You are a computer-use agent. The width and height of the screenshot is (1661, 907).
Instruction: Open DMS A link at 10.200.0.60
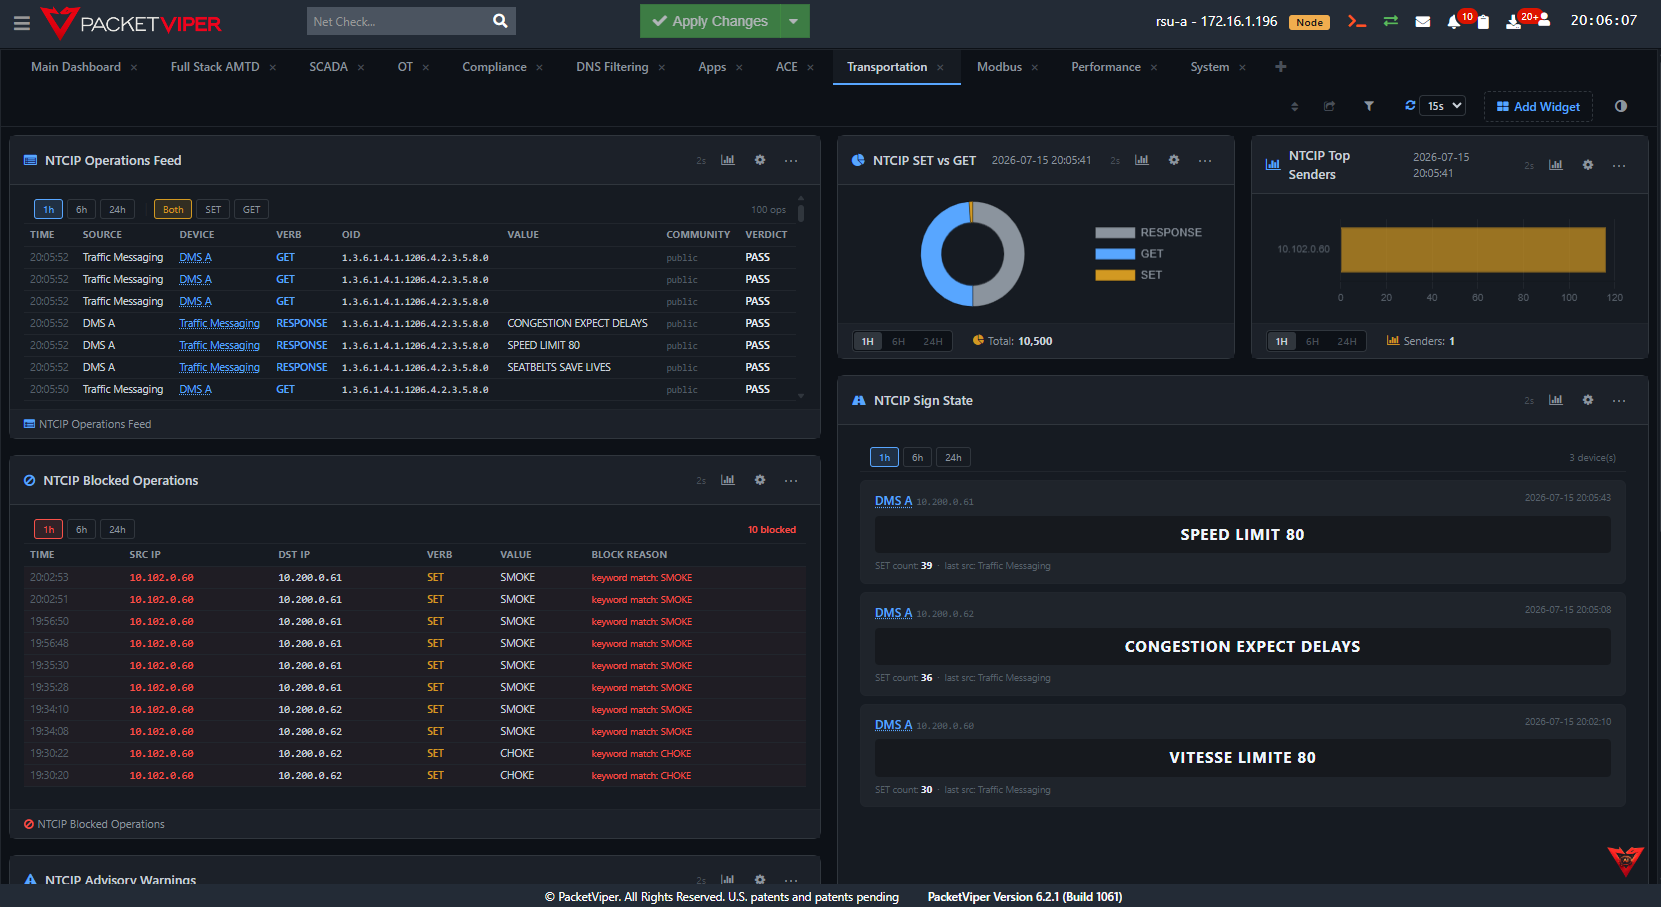pyautogui.click(x=893, y=725)
